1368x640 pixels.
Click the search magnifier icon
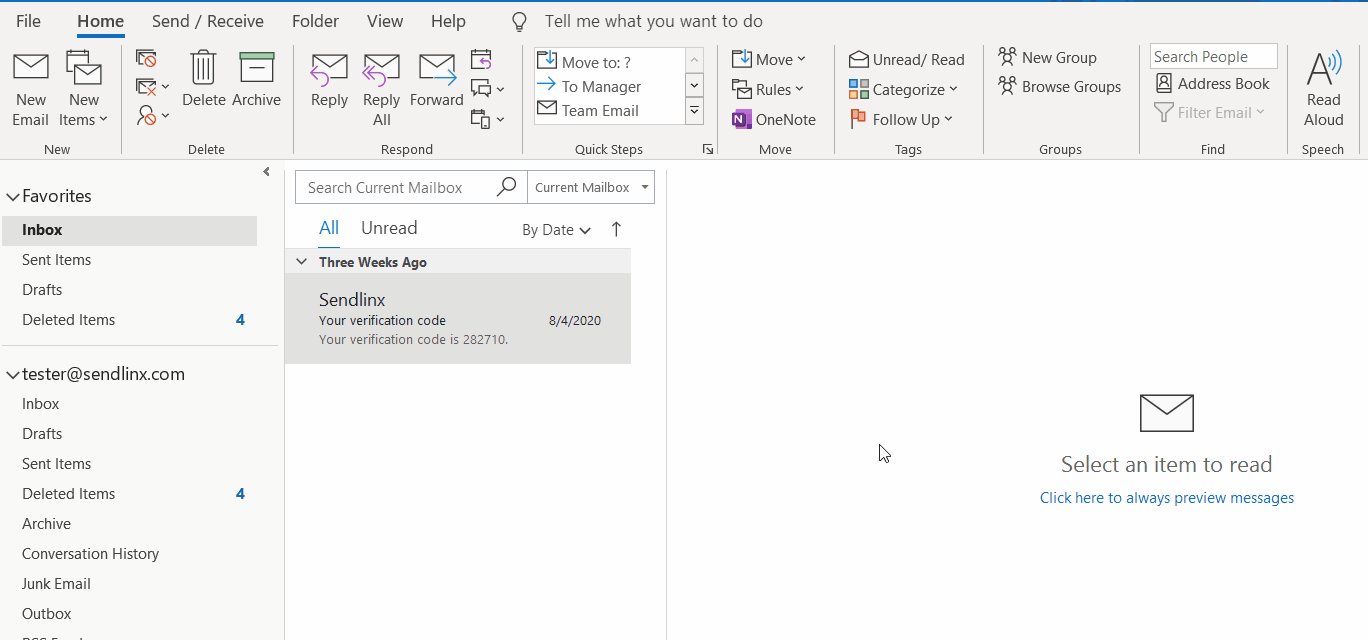(507, 187)
